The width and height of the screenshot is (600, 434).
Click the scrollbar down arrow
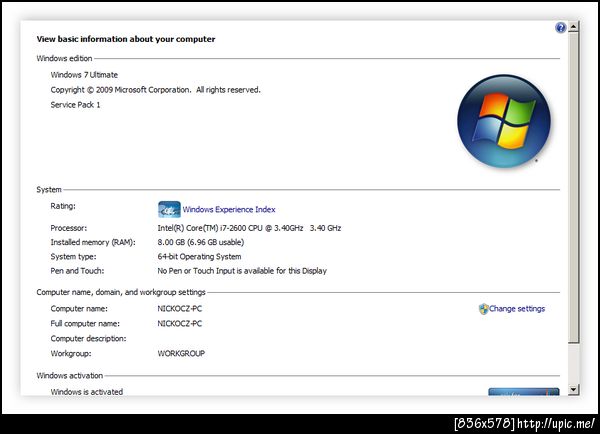click(573, 390)
